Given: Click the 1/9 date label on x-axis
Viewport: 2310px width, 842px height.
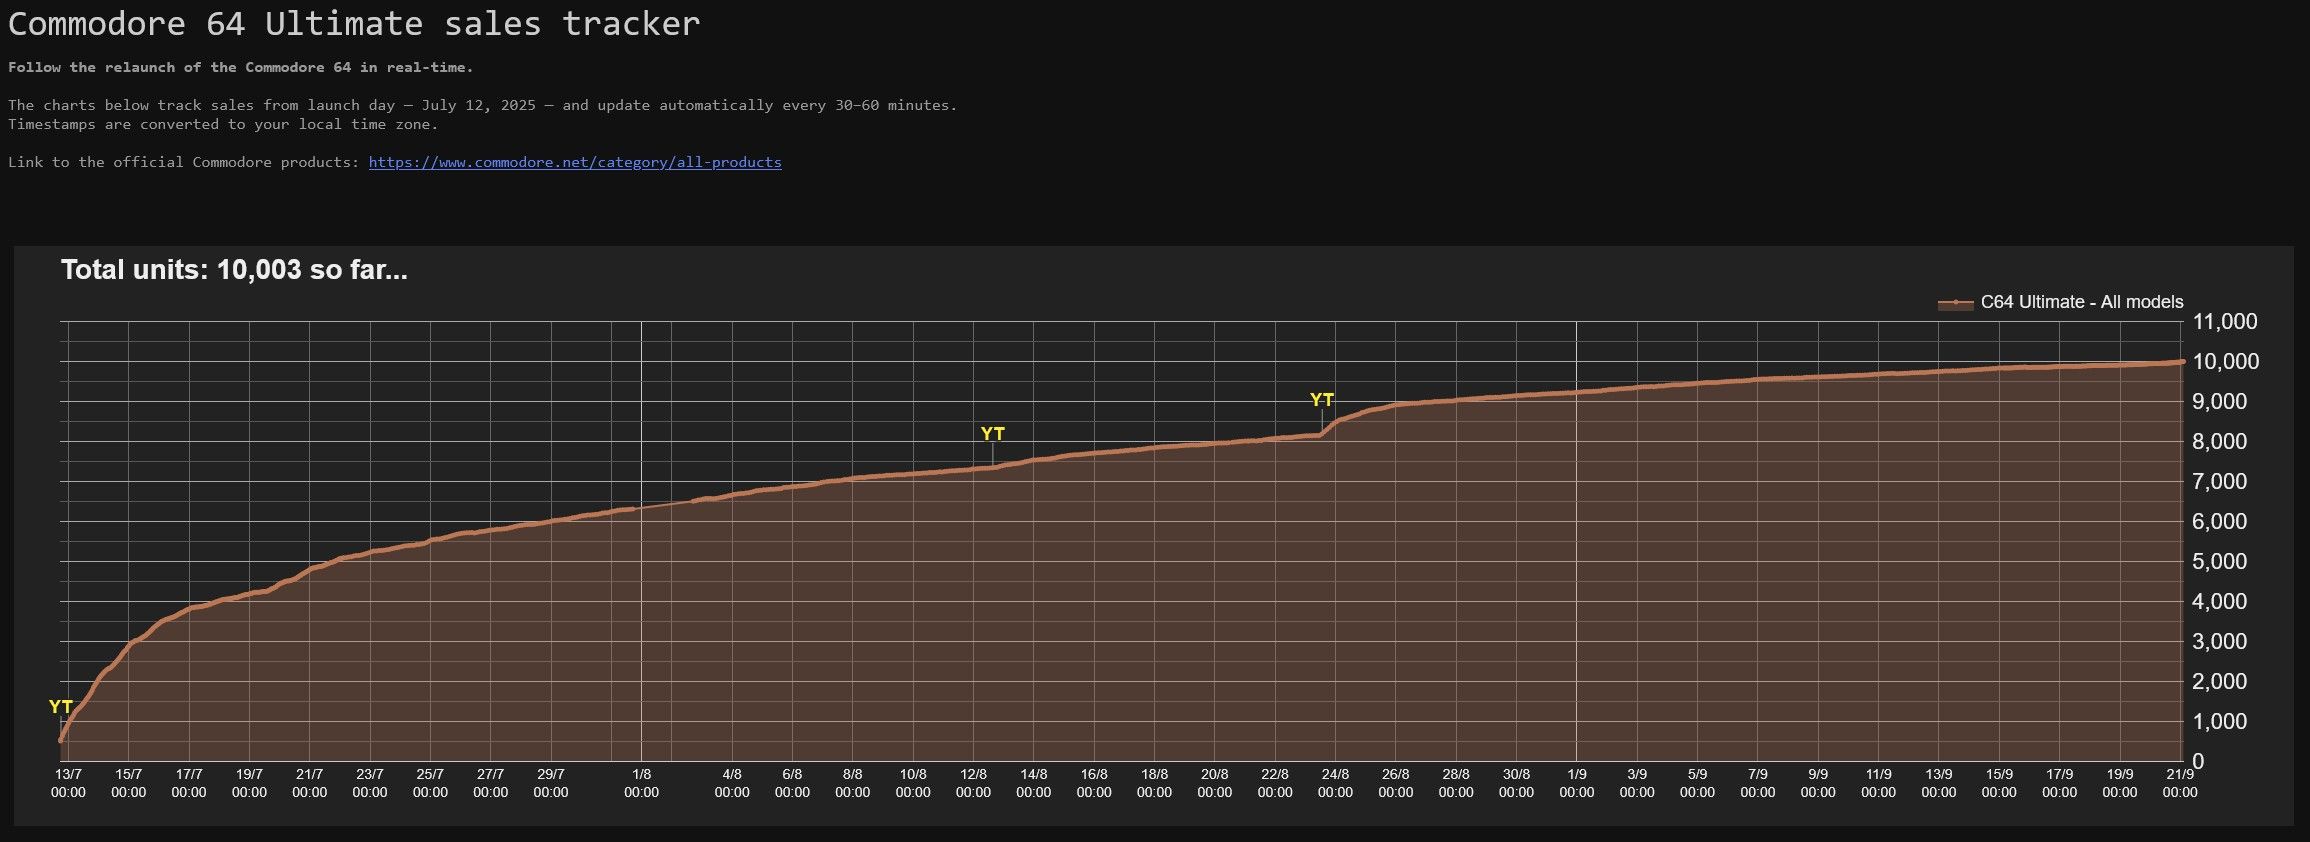Looking at the screenshot, I should pyautogui.click(x=1576, y=783).
